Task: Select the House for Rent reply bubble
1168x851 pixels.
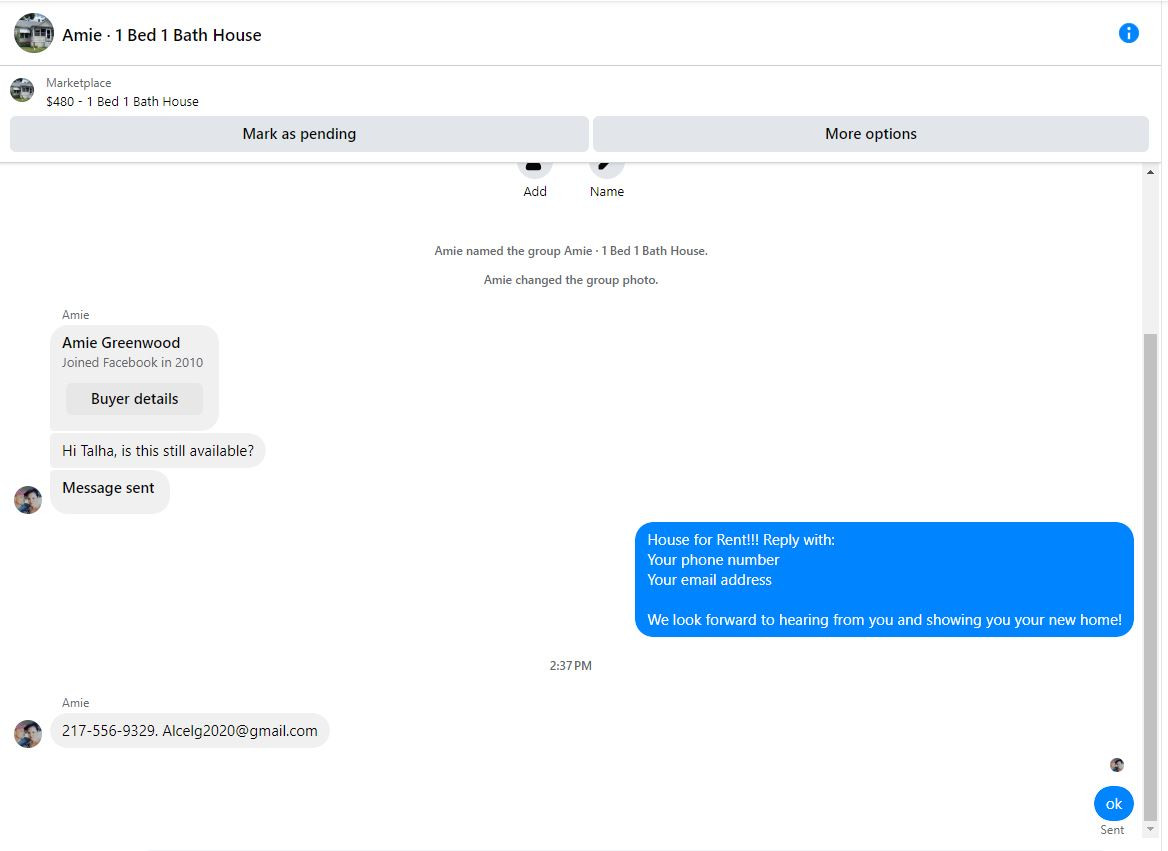Action: click(884, 580)
